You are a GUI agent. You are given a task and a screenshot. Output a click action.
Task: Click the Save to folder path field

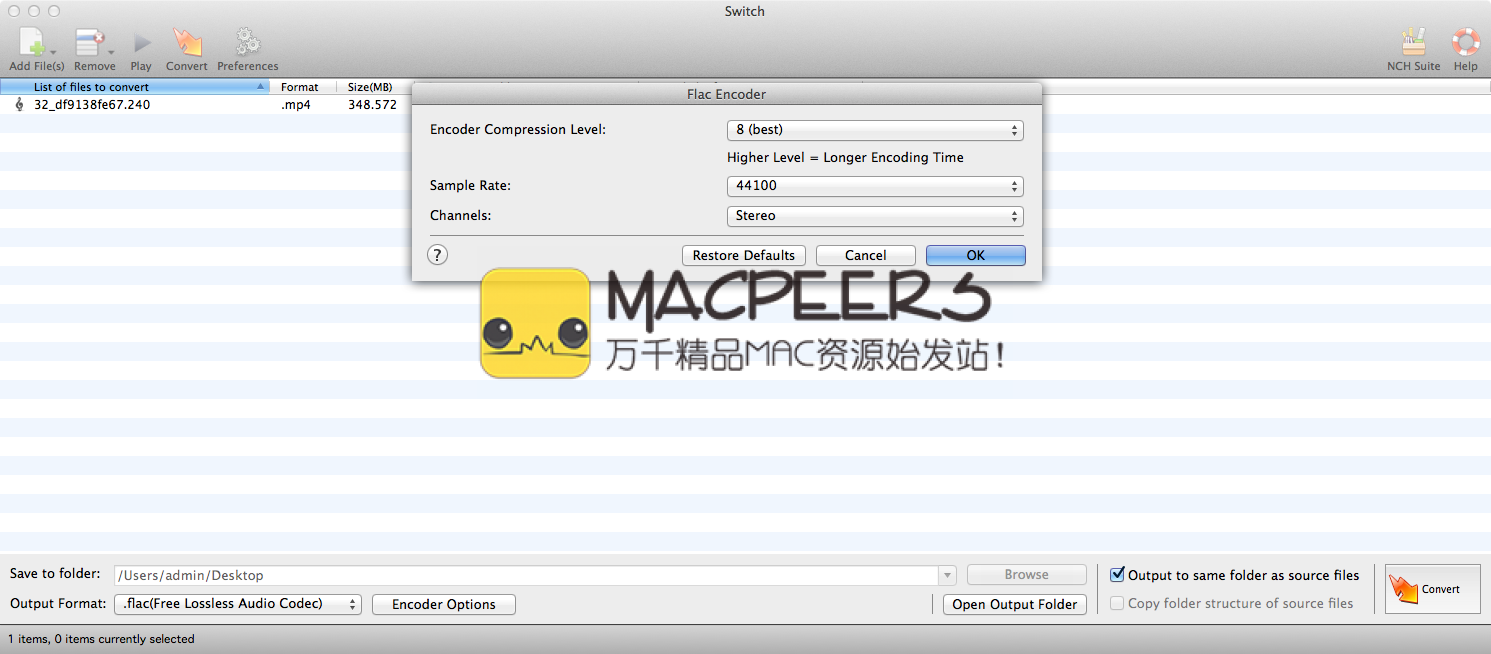(527, 575)
